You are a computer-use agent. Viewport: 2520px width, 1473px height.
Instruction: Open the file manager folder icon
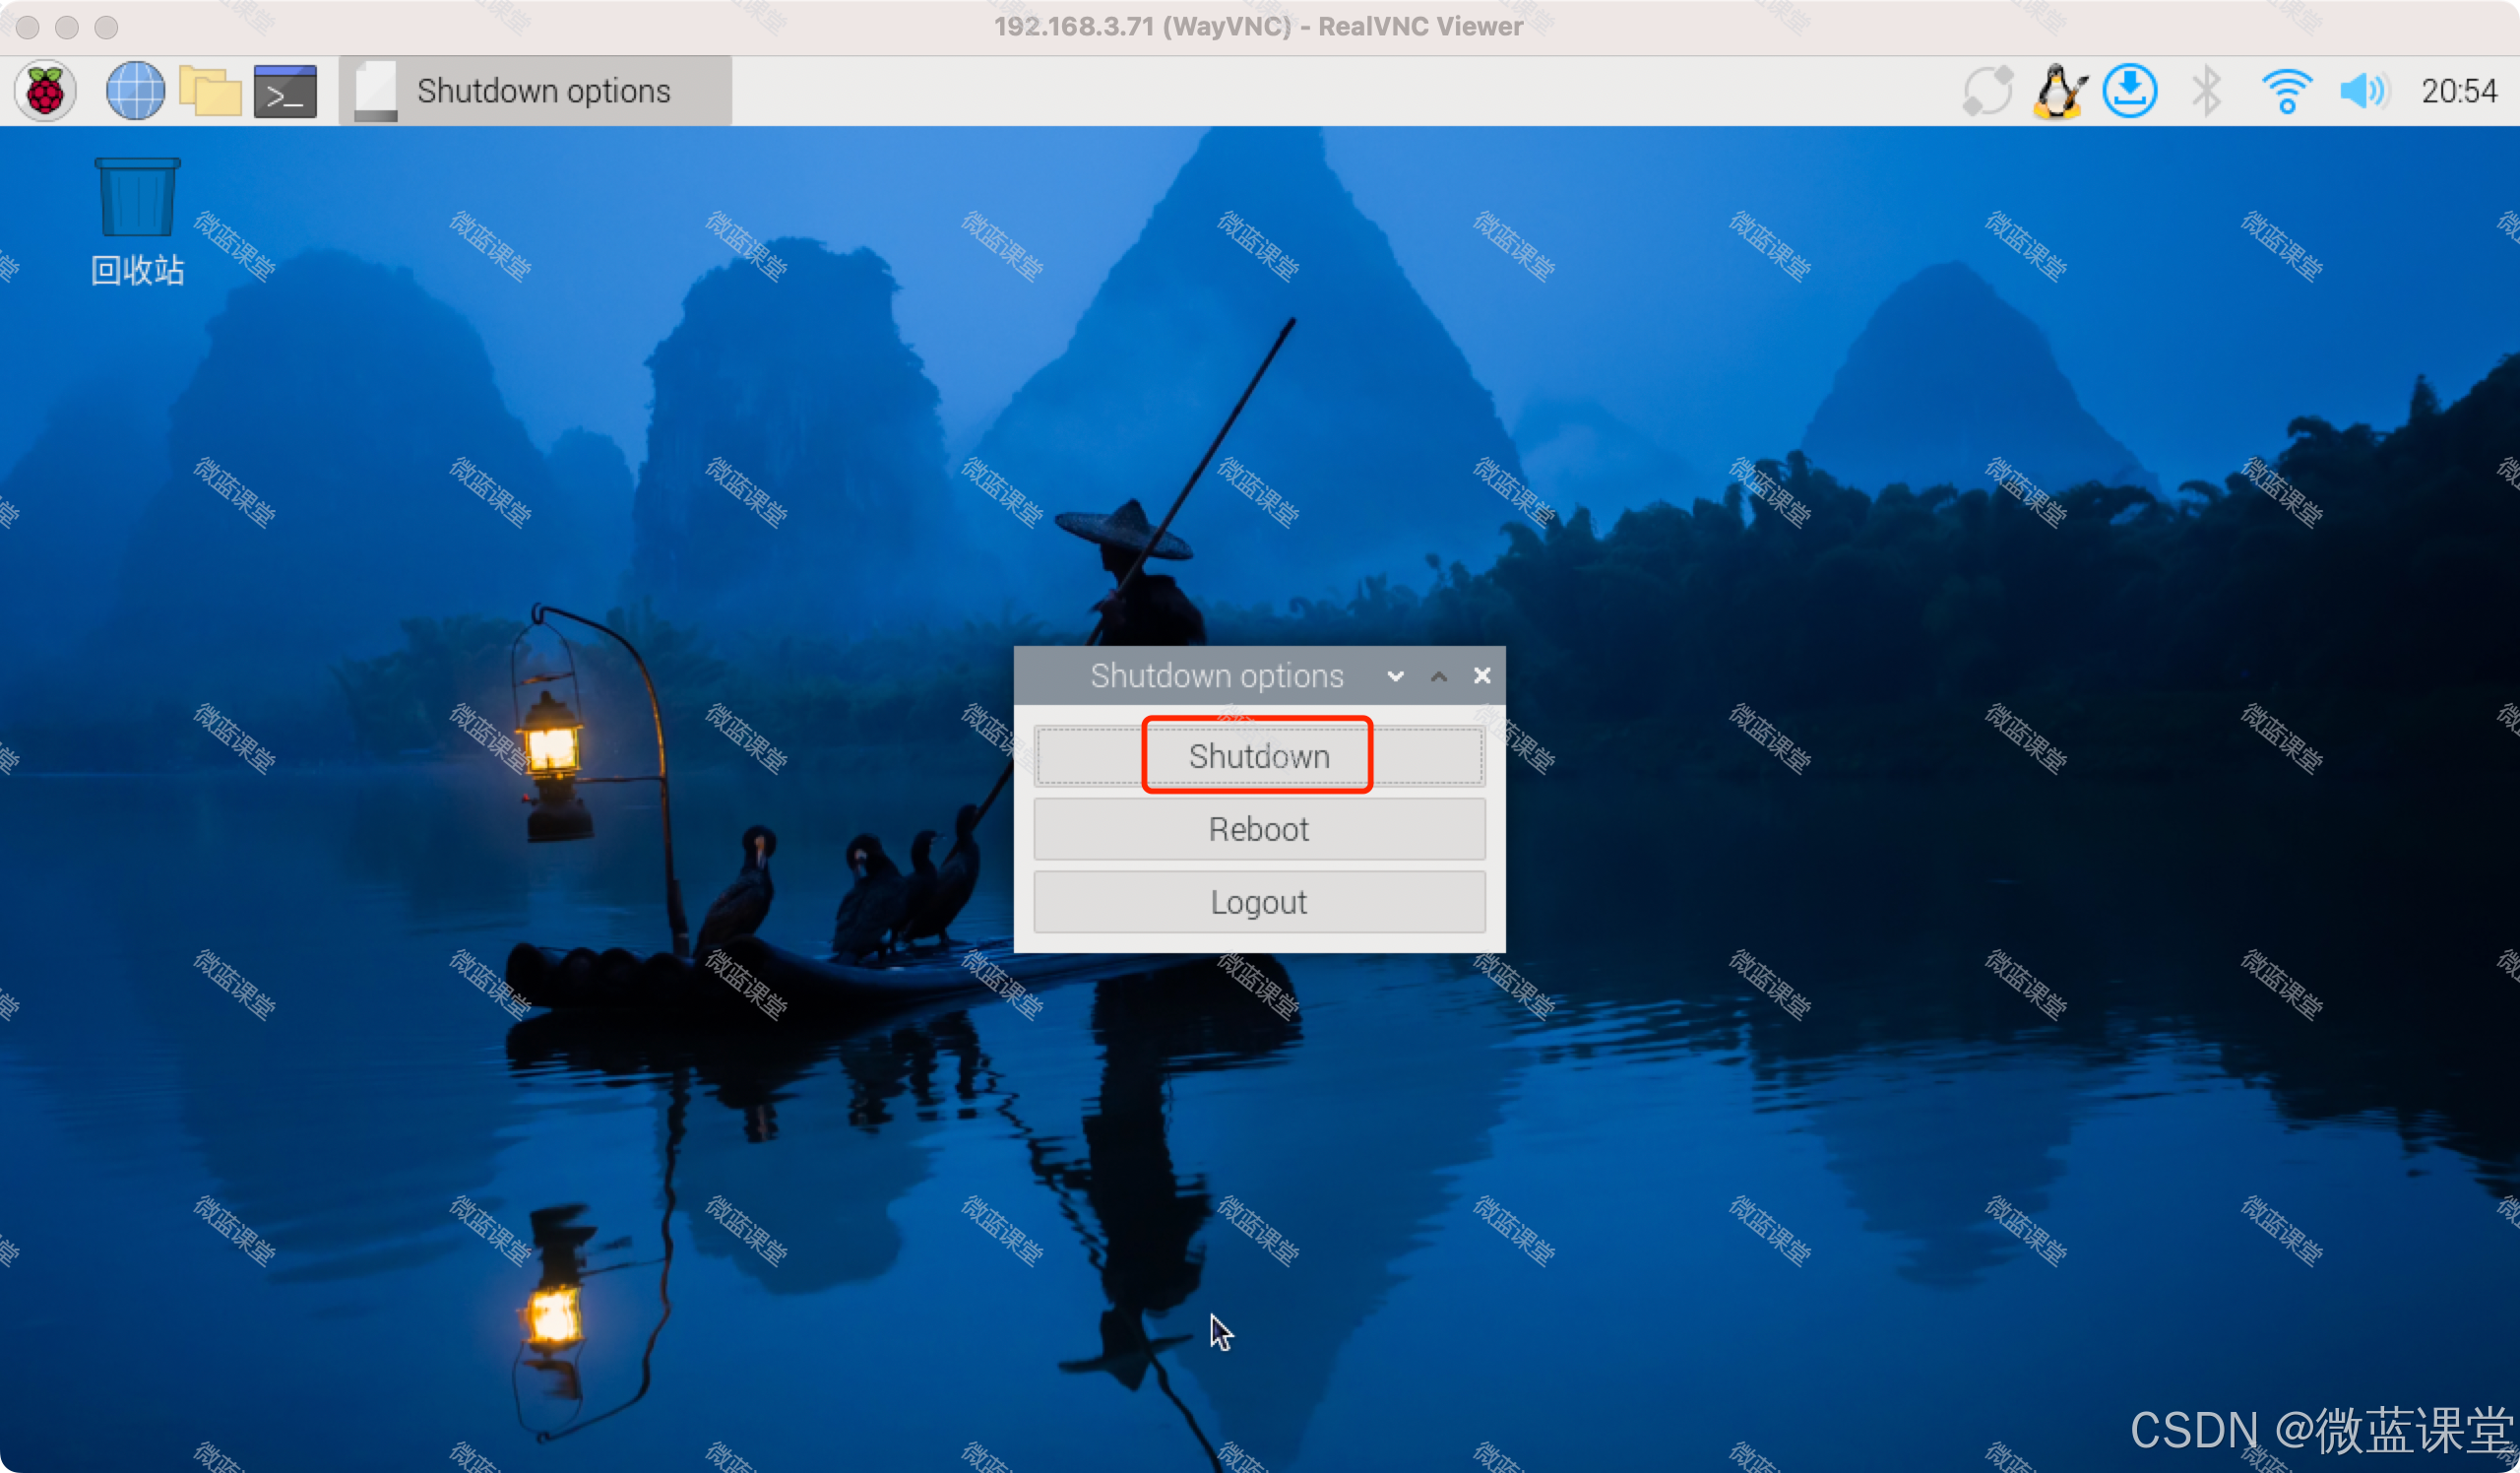pyautogui.click(x=210, y=91)
